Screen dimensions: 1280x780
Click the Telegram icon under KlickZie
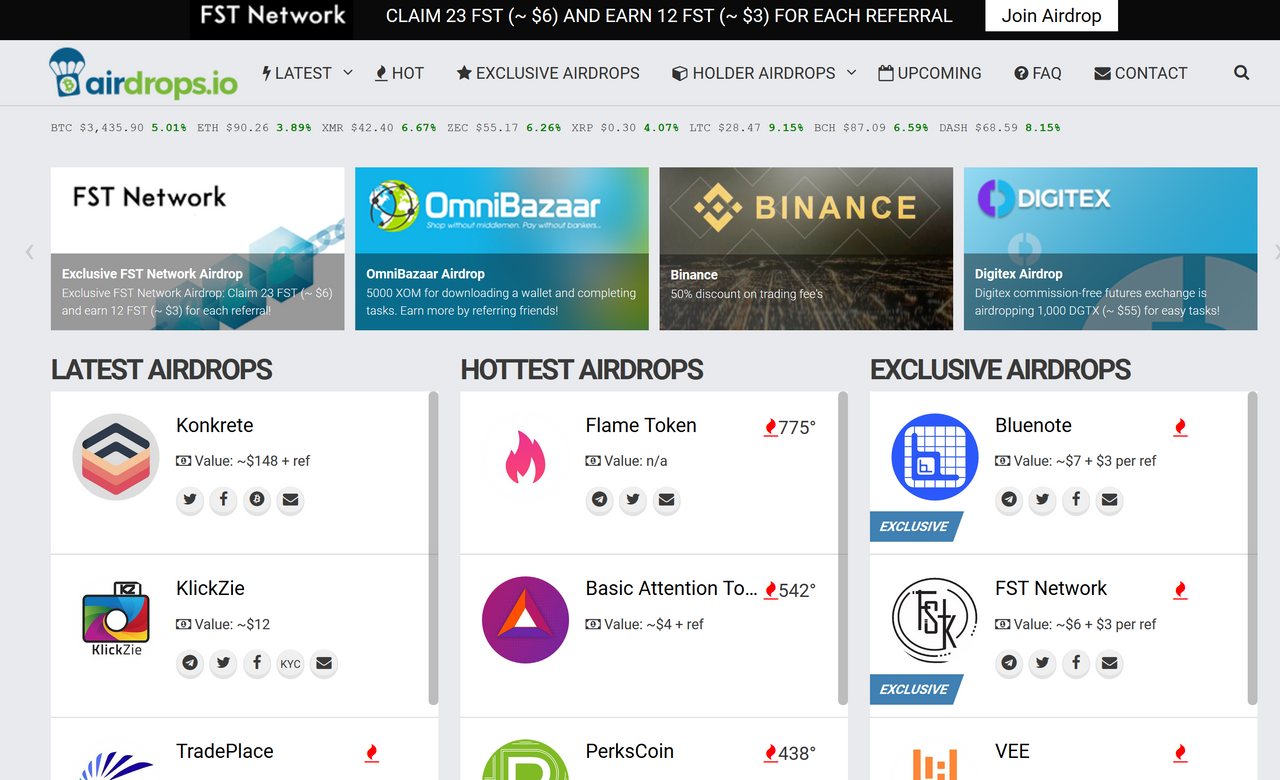coord(190,662)
